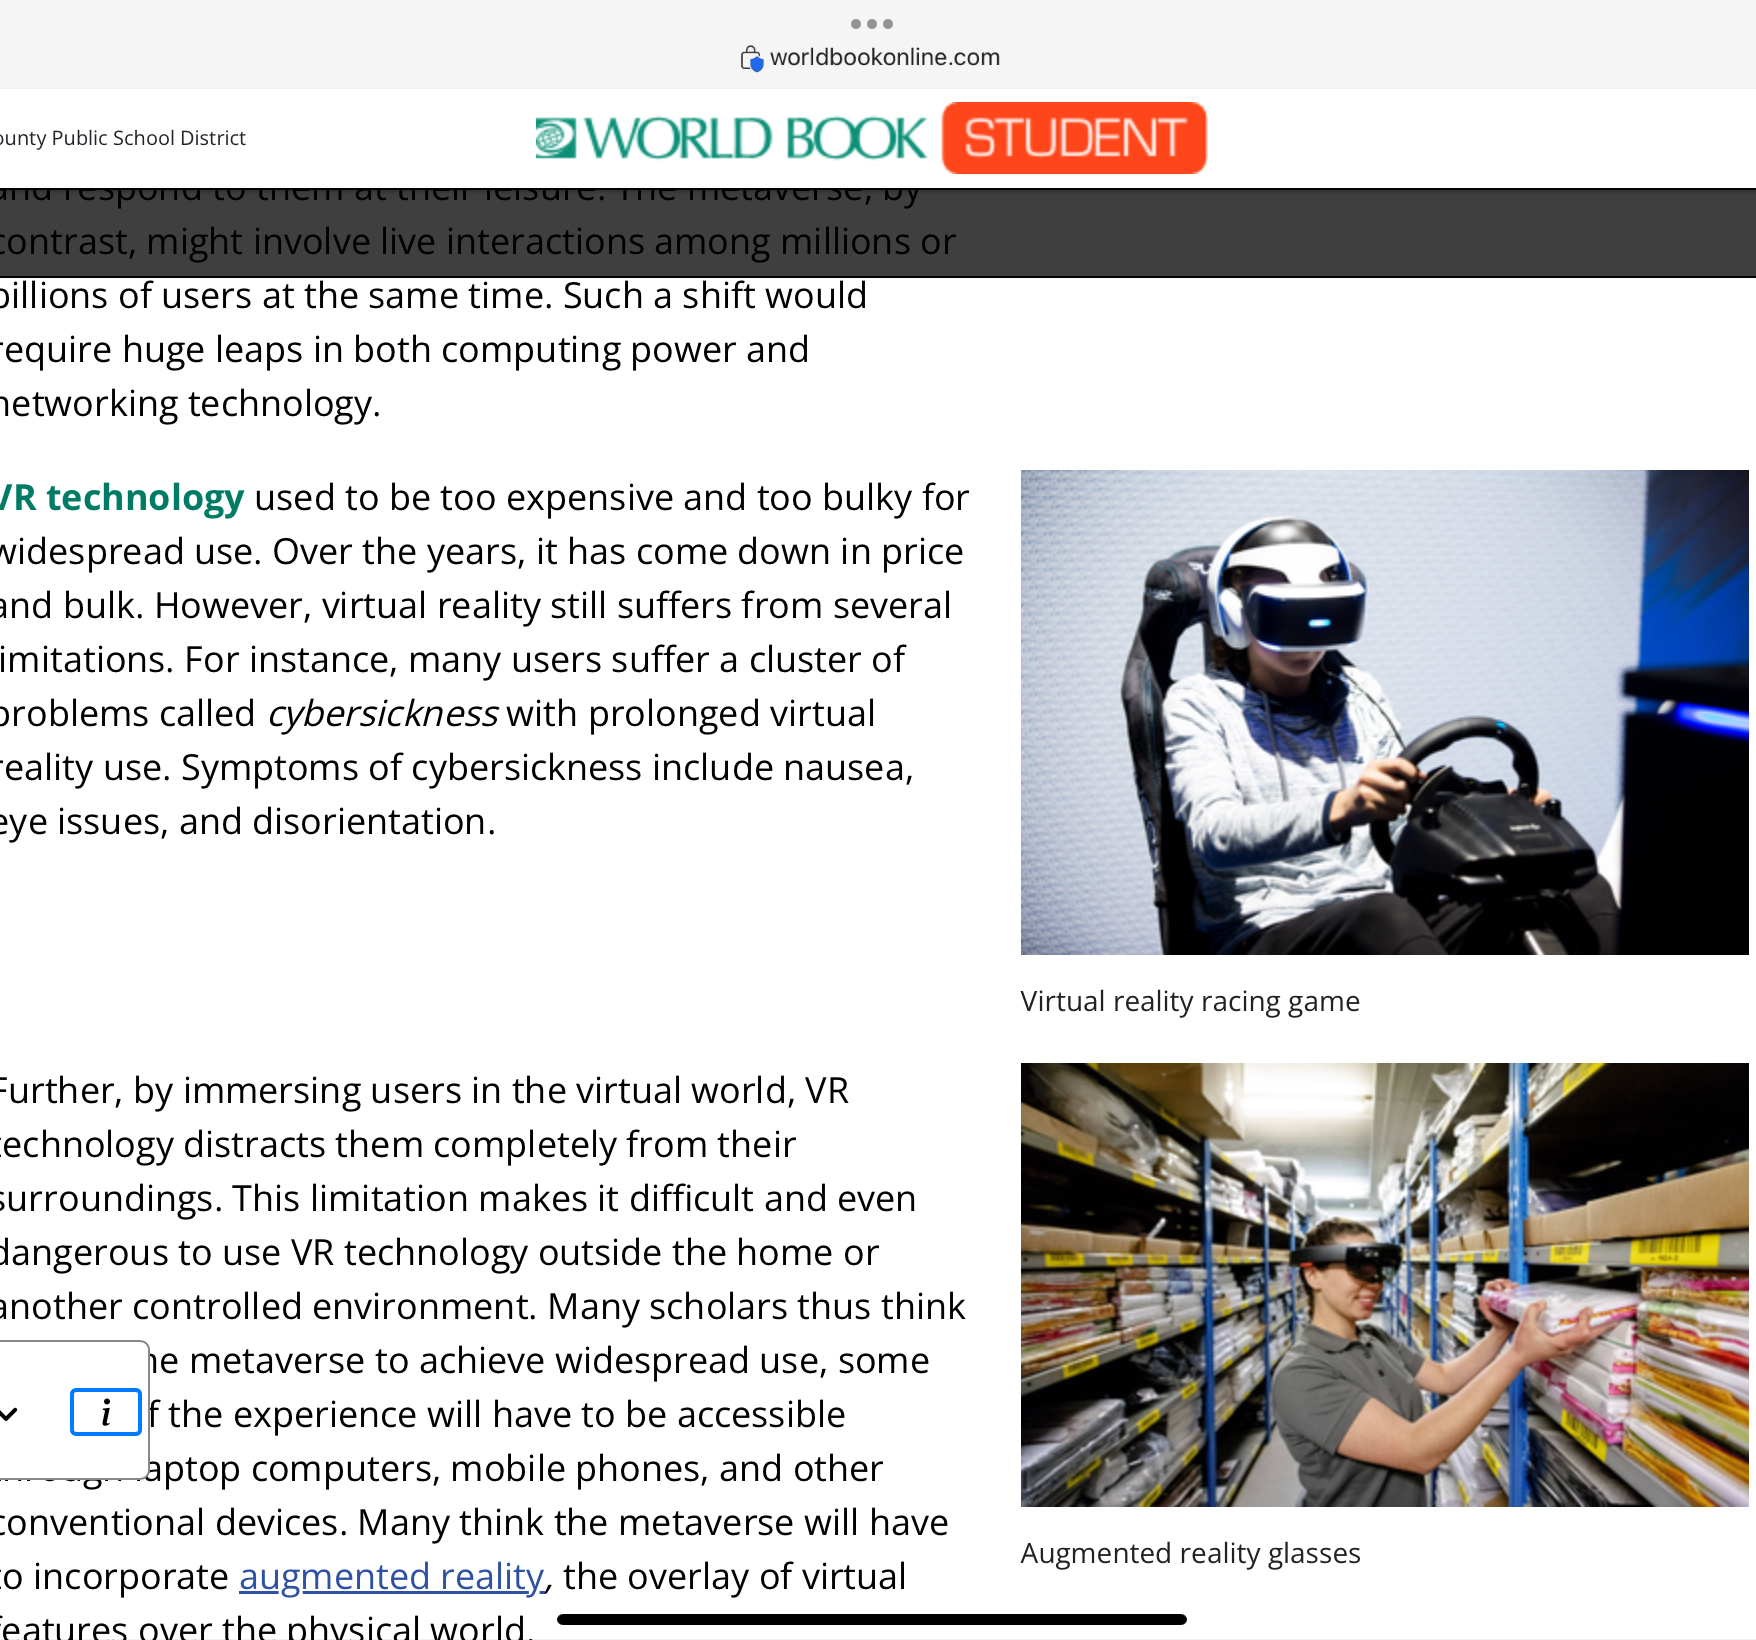1756x1640 pixels.
Task: Click the dark gray sticky banner strip
Action: pos(1300,232)
